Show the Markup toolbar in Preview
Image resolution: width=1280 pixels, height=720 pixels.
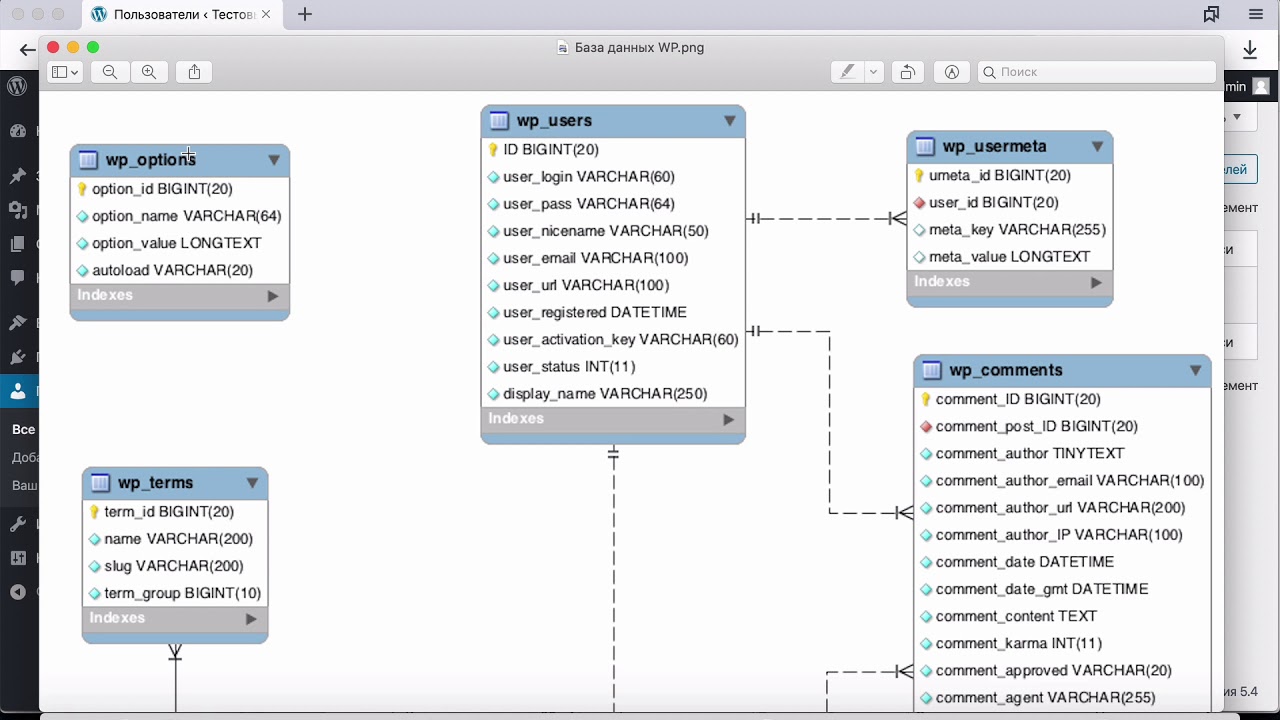(x=952, y=72)
